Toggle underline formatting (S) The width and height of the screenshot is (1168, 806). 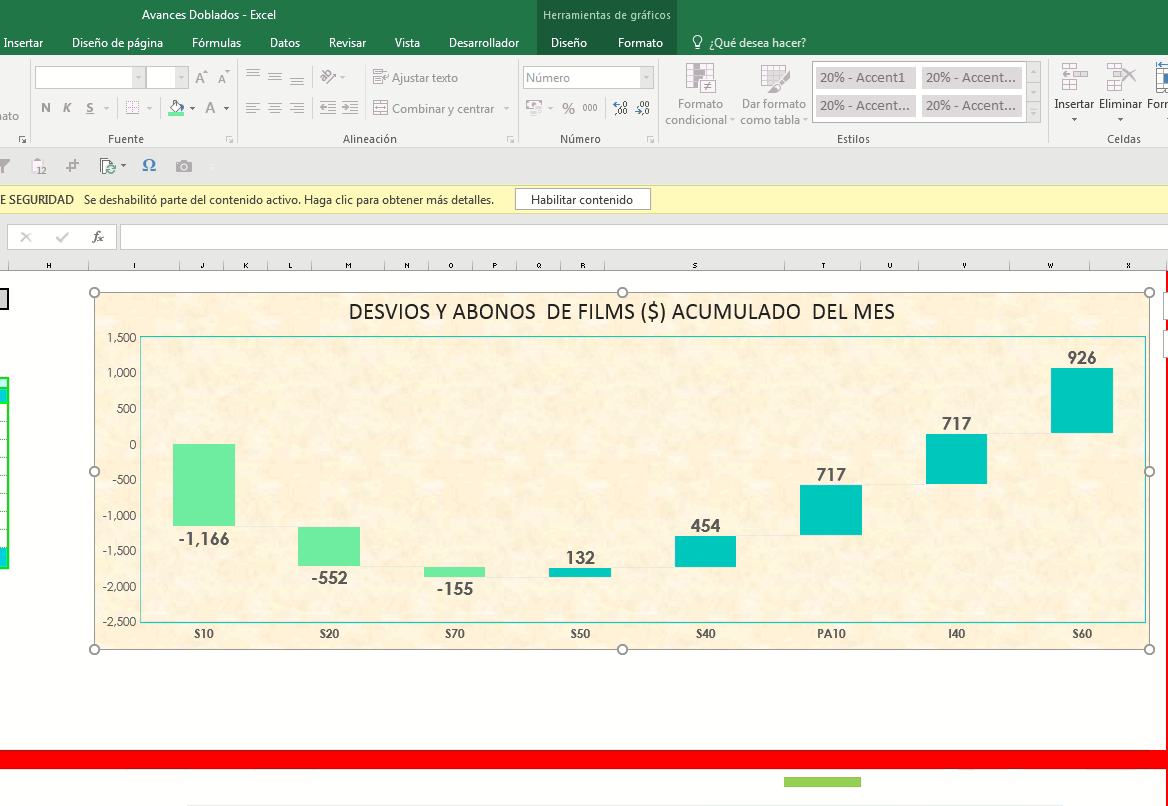[90, 108]
